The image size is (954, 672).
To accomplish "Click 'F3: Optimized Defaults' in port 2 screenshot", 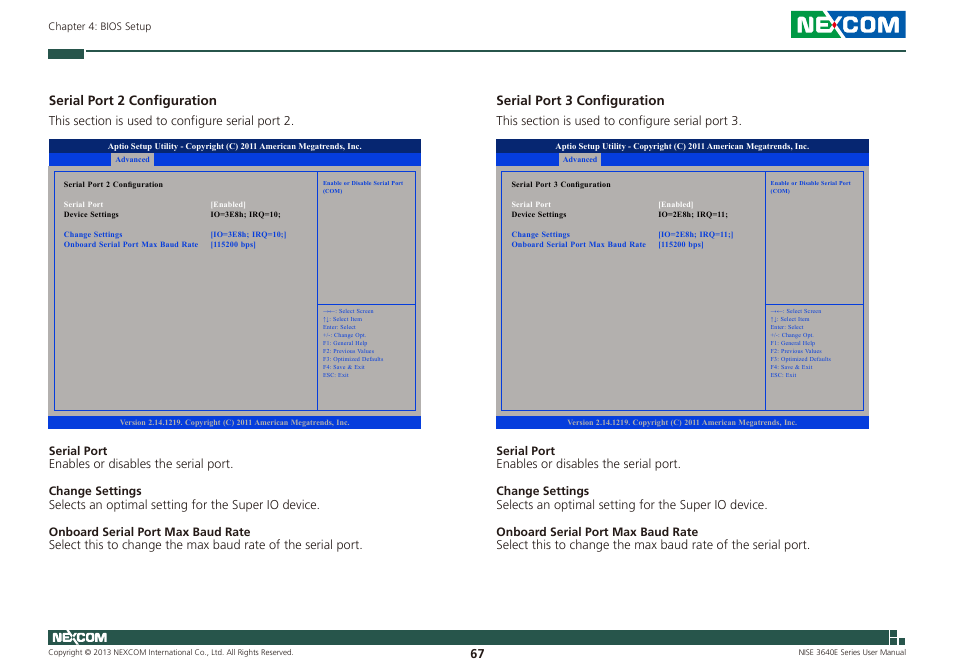I will 353,359.
